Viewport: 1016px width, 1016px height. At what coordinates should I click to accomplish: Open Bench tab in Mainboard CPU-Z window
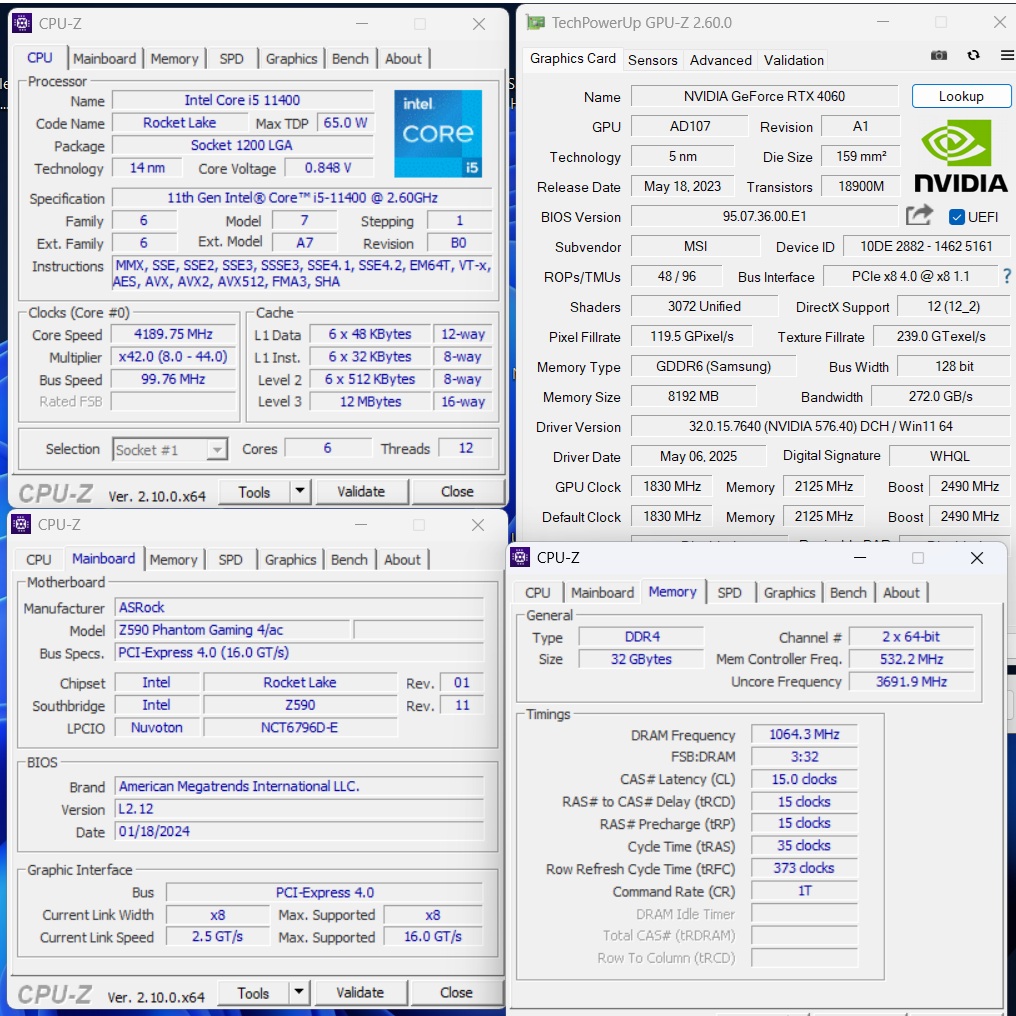click(349, 560)
